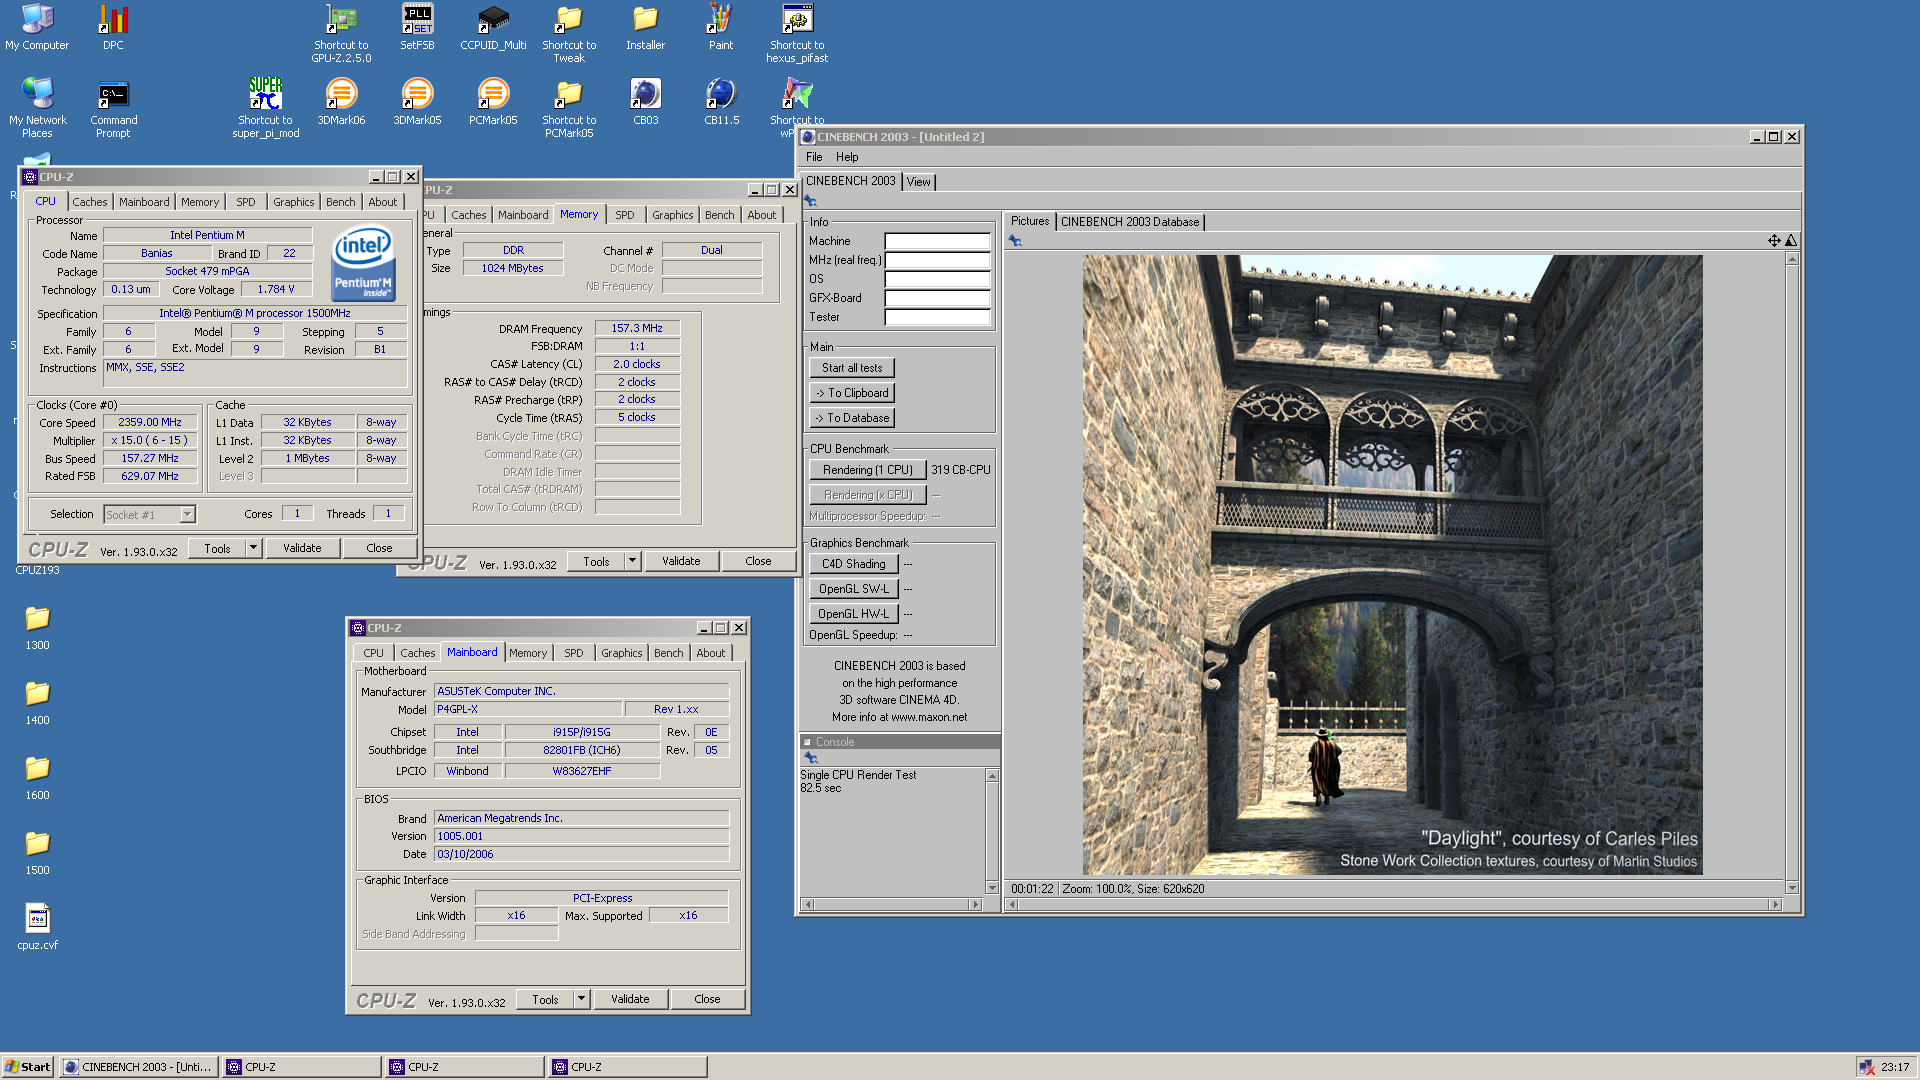
Task: Launch the 3DMark06 desktop icon
Action: pyautogui.click(x=341, y=102)
